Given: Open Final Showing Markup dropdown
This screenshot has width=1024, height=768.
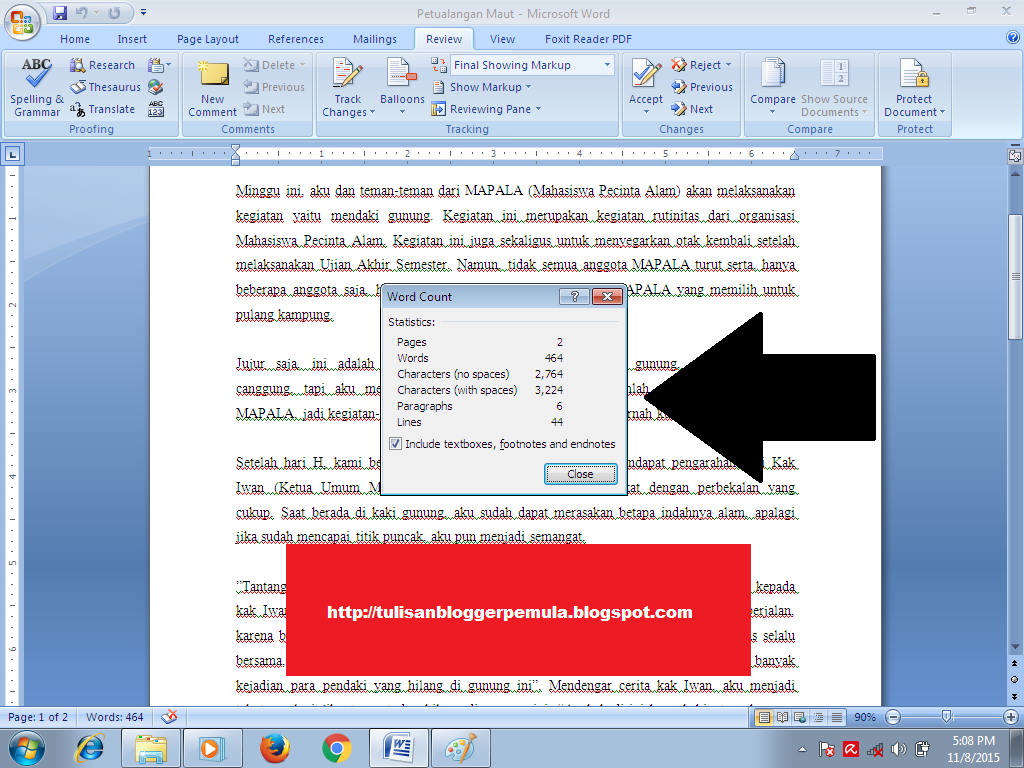Looking at the screenshot, I should tap(607, 65).
